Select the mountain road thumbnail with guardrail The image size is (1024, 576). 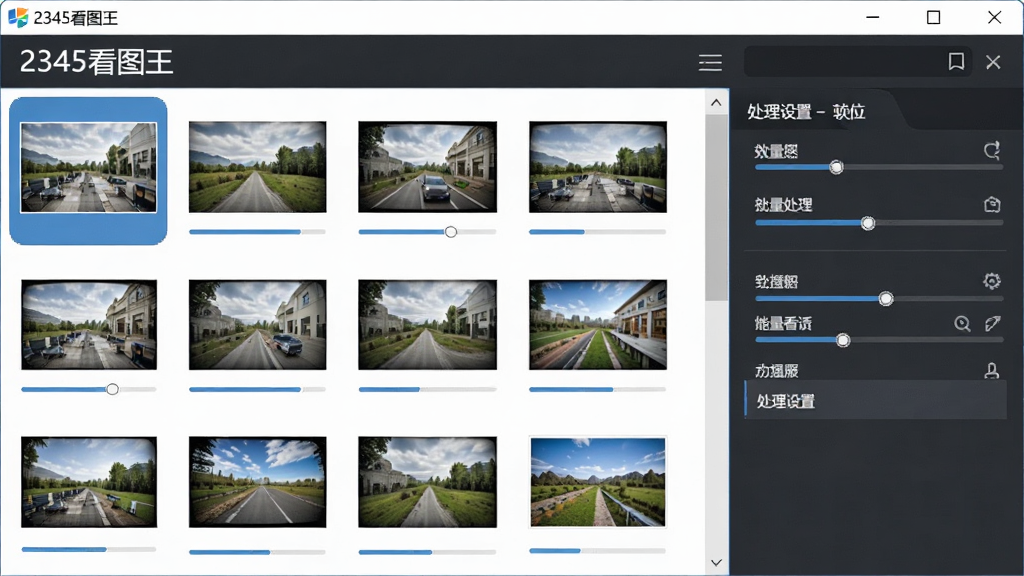(598, 481)
